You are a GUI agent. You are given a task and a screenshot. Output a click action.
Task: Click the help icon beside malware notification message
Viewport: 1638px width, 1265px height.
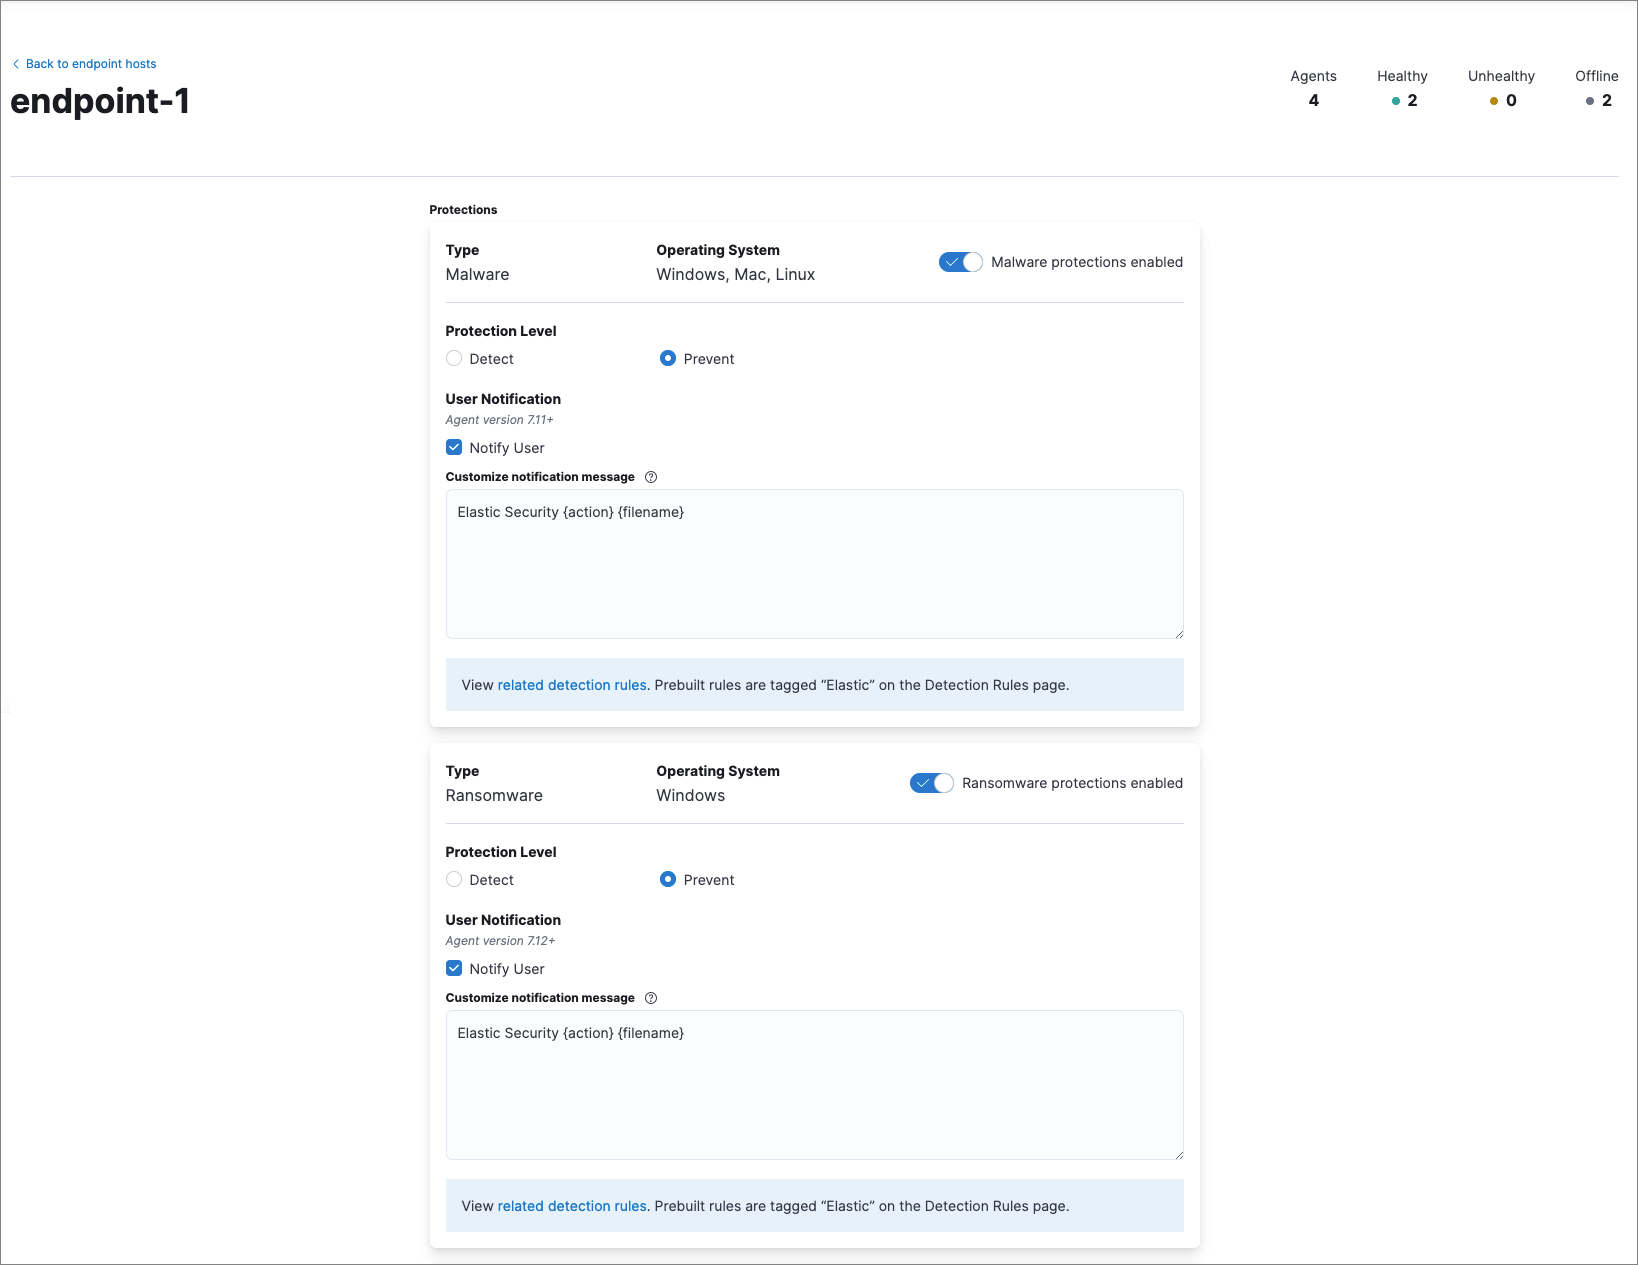[x=651, y=477]
